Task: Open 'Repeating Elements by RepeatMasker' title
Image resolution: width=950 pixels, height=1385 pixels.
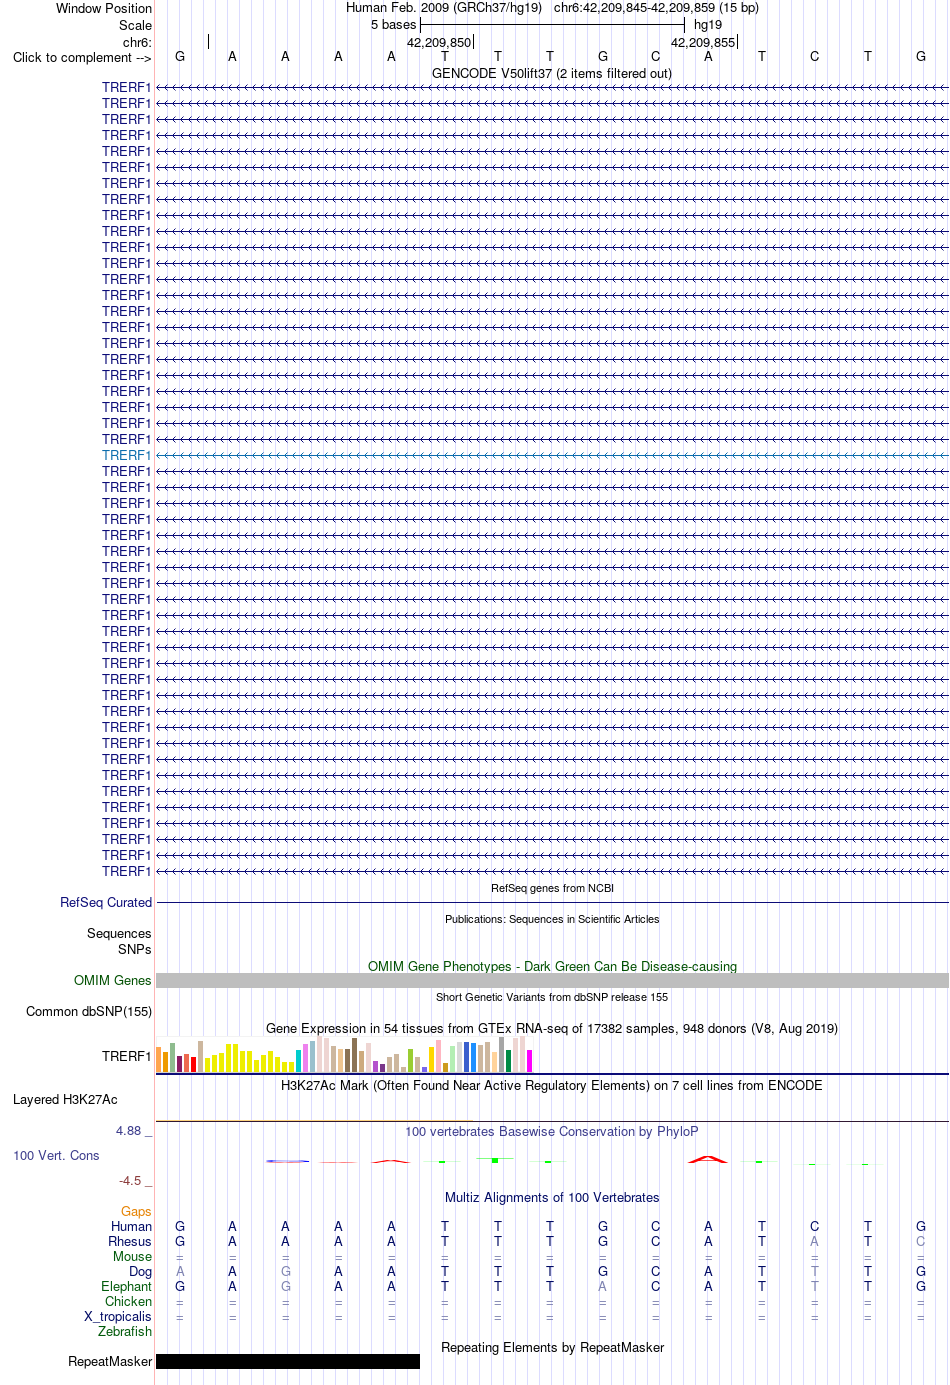Action: (x=552, y=1347)
